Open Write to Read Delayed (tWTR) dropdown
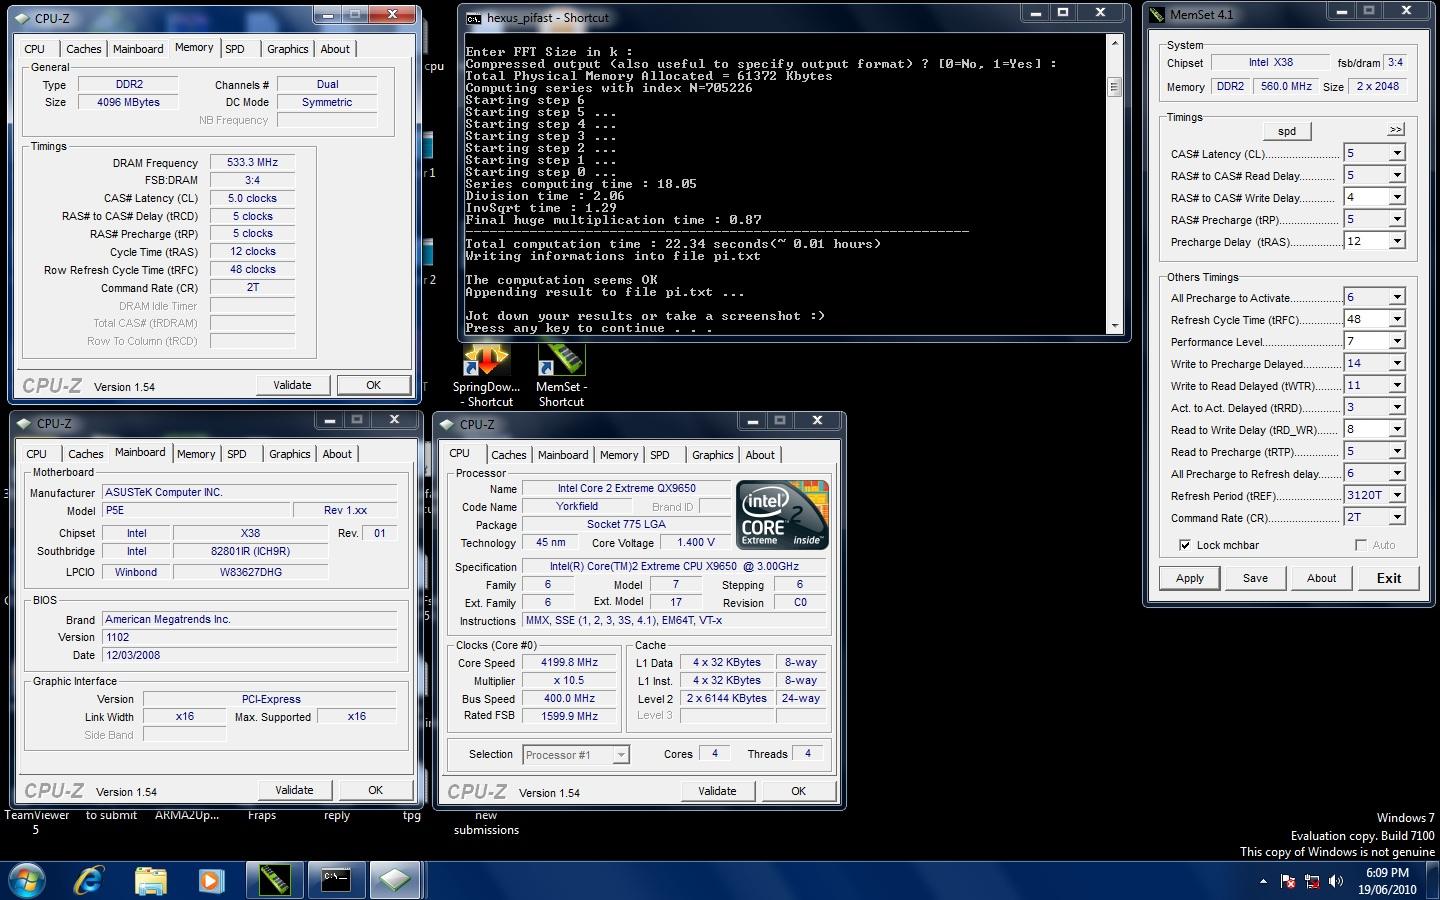Image resolution: width=1440 pixels, height=900 pixels. click(1397, 385)
